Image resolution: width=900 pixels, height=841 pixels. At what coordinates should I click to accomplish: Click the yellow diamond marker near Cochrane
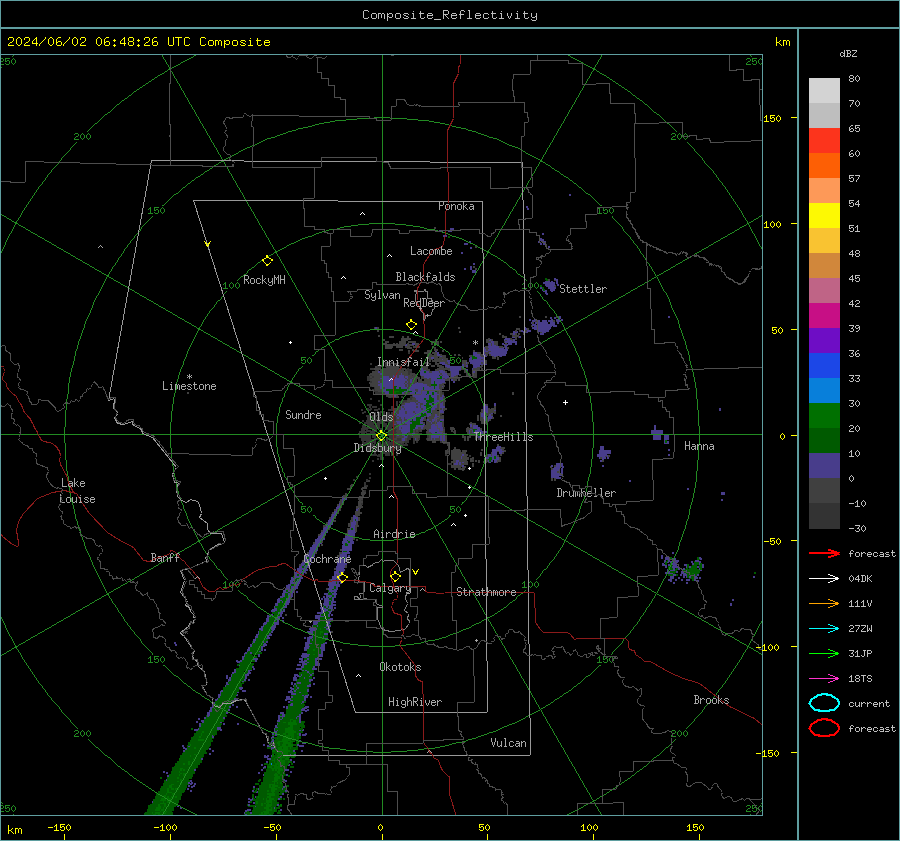(x=342, y=577)
